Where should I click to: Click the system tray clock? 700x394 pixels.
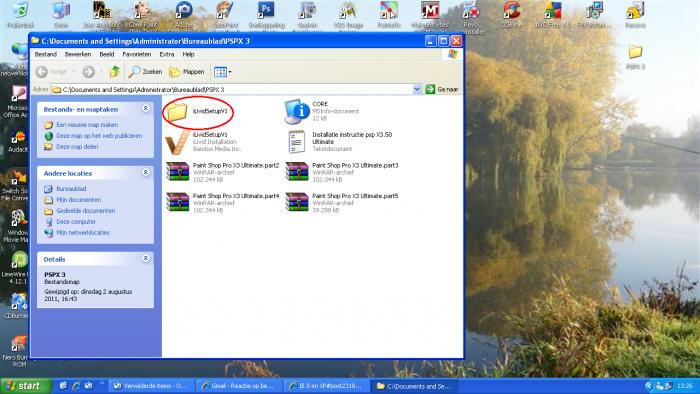(684, 386)
